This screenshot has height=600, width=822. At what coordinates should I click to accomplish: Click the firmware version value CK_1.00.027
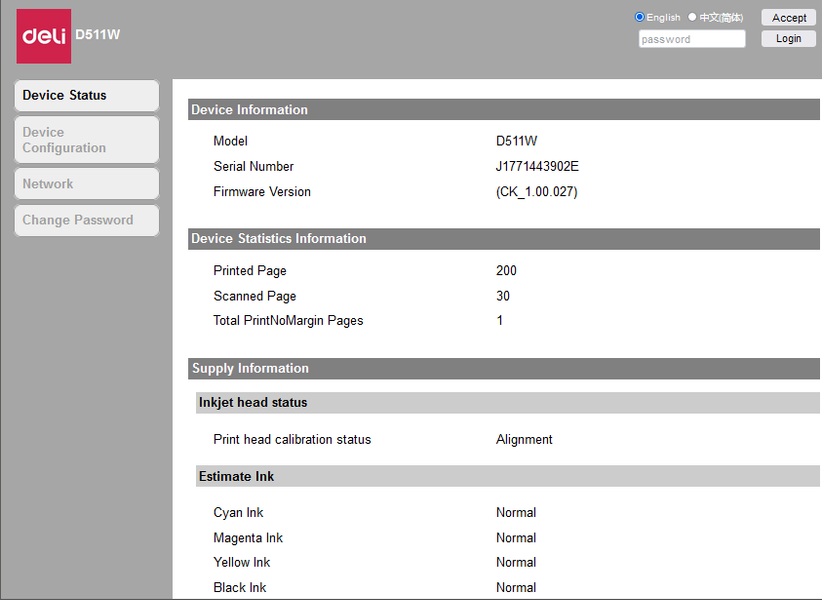coord(536,192)
